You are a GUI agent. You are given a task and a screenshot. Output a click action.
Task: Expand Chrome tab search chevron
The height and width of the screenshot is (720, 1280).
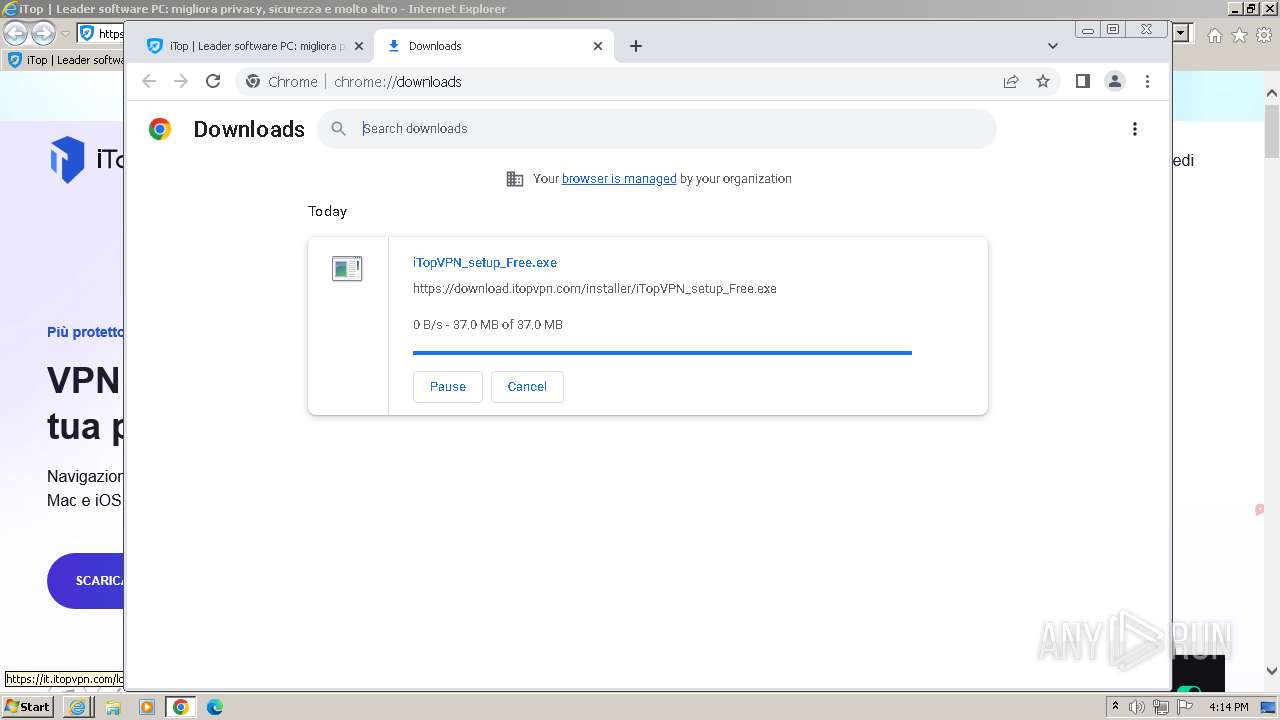[x=1052, y=46]
